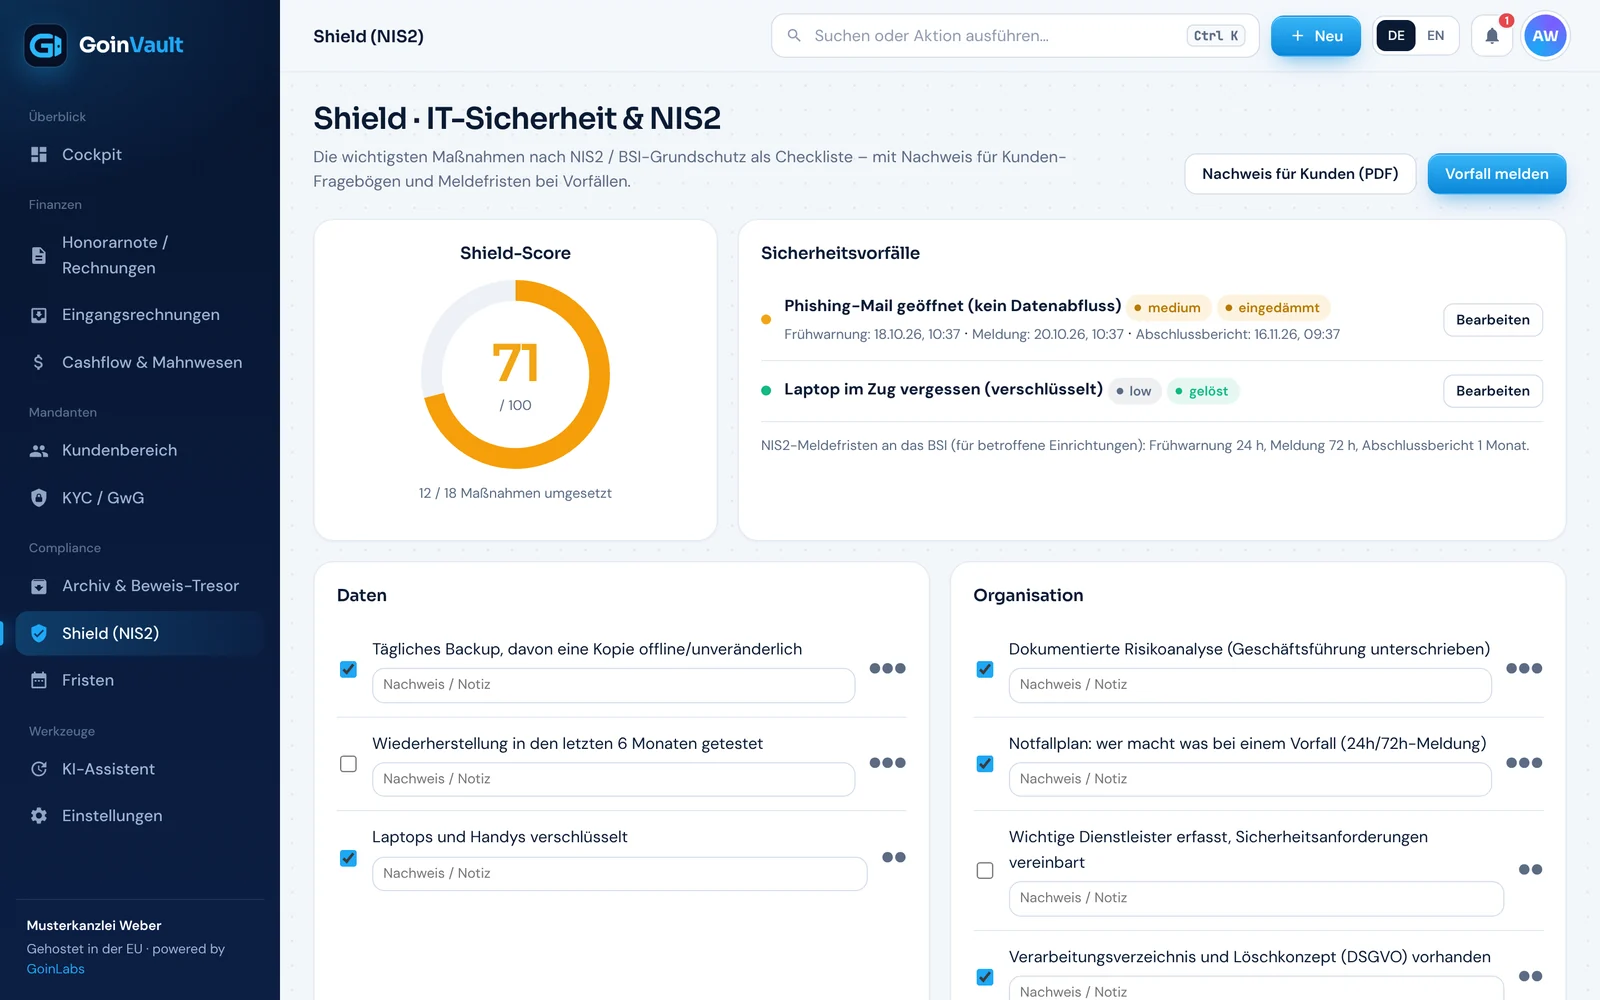
Task: Click the Nachweis / Notiz field under Tägliches Backup
Action: tap(614, 685)
